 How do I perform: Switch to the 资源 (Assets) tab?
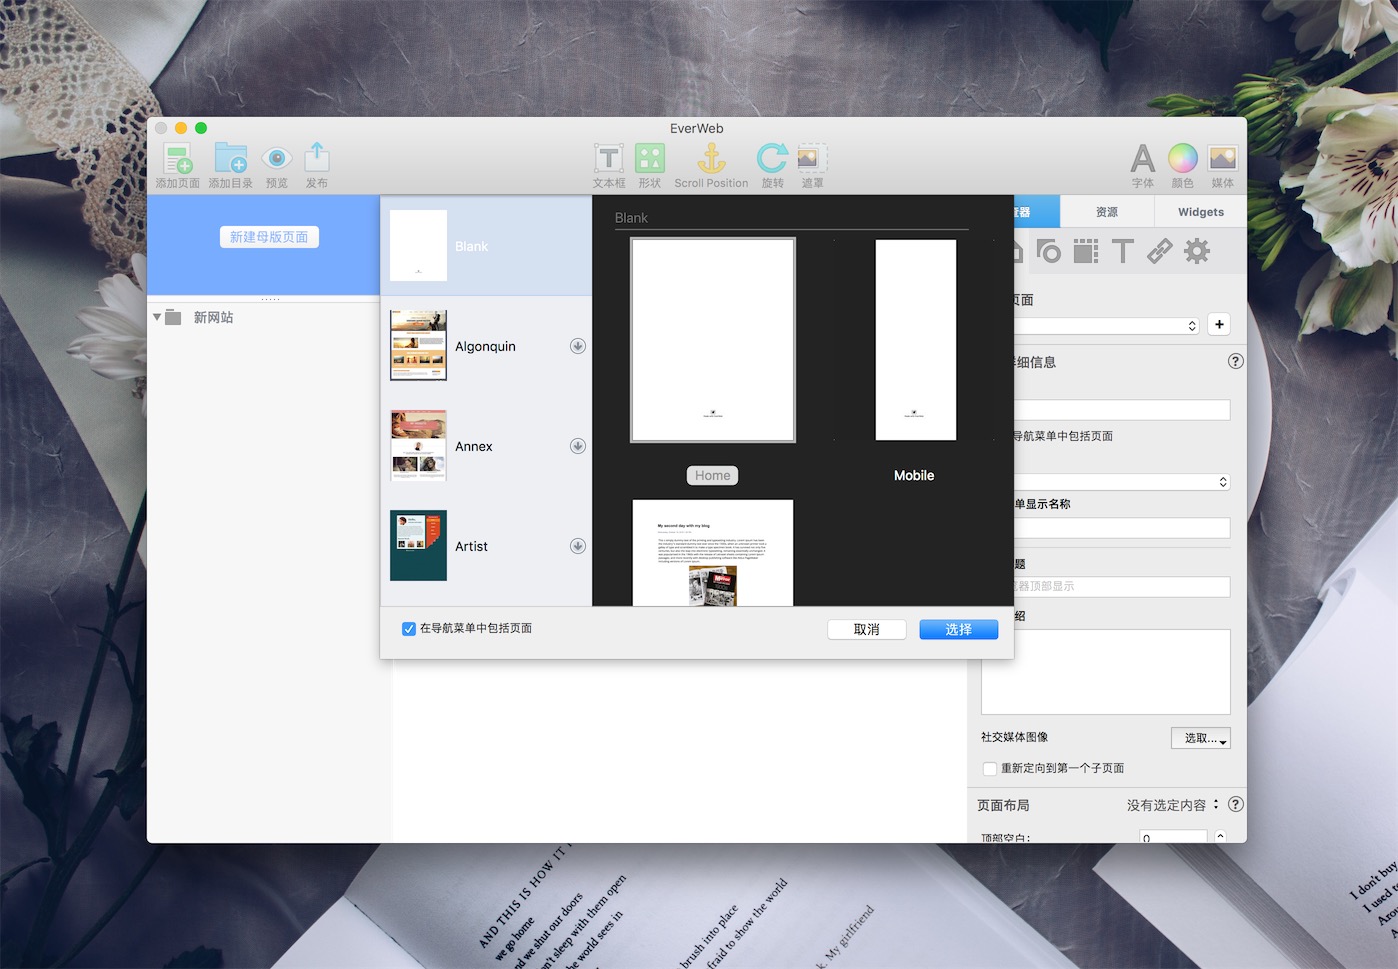pos(1107,212)
